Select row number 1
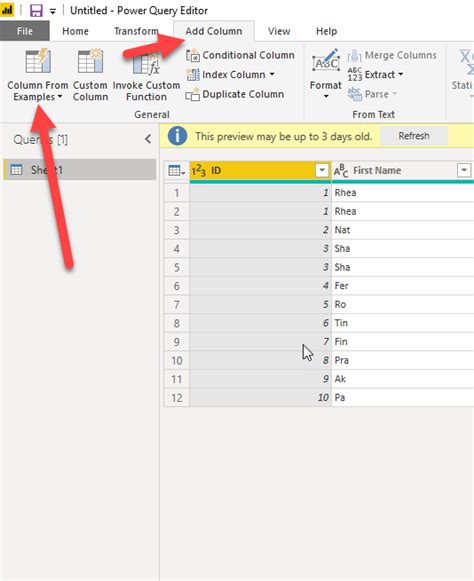Viewport: 474px width, 581px height. click(177, 193)
